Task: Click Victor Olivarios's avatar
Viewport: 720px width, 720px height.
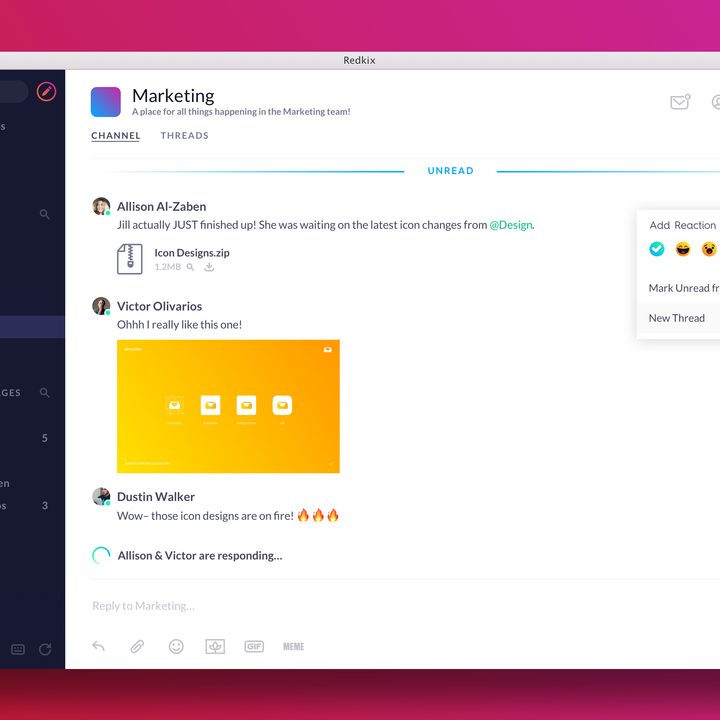Action: [x=101, y=306]
